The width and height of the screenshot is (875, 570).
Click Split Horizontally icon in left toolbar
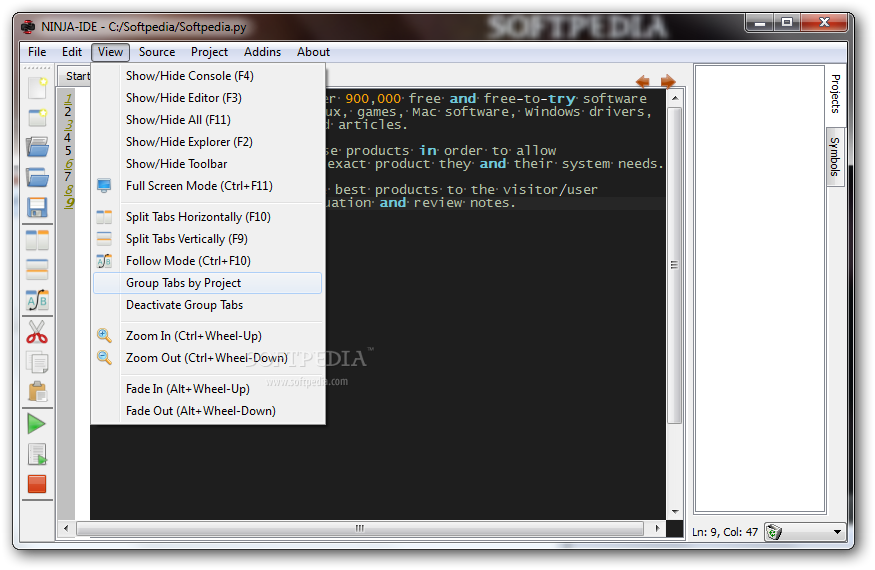pos(37,240)
